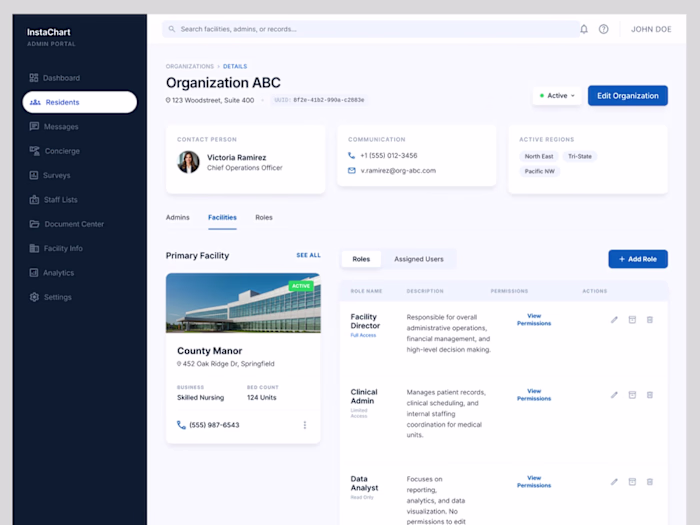Click the North East region tag
The width and height of the screenshot is (700, 525).
539,156
